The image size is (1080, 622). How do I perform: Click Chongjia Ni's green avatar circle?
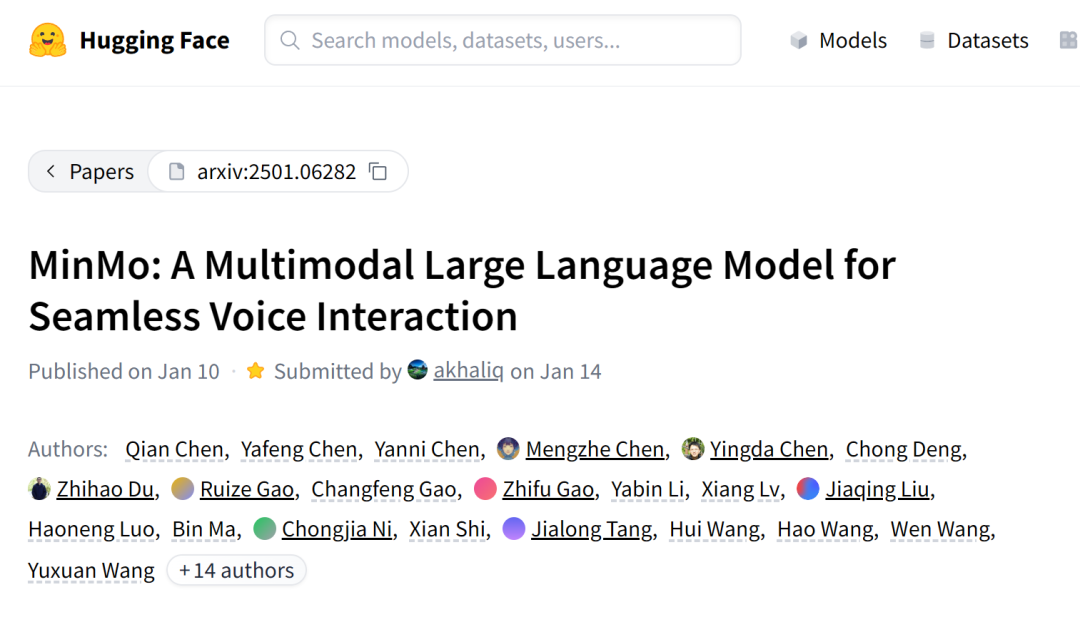[264, 528]
